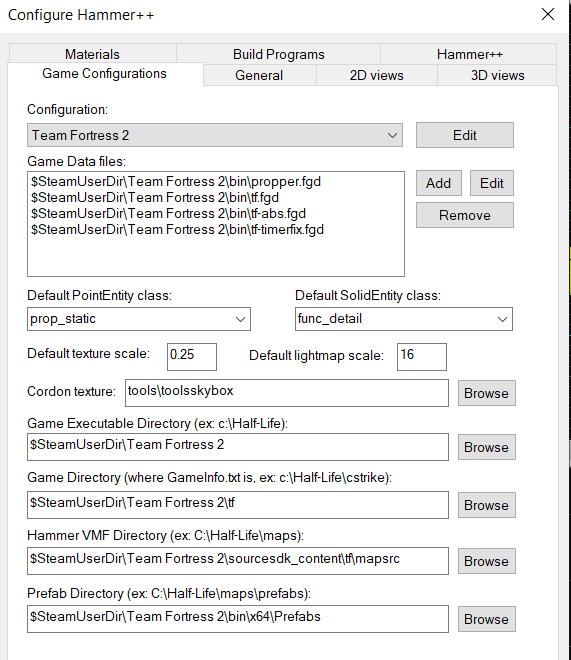
Task: Open the 3D views tab
Action: 497,75
